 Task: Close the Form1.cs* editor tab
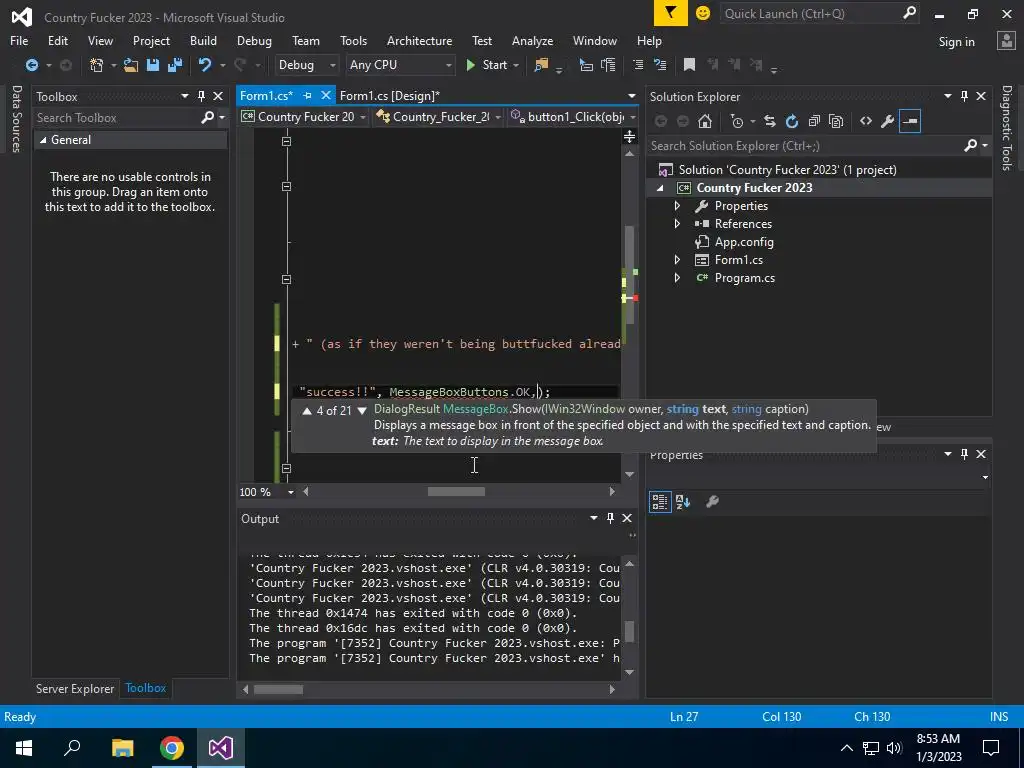click(325, 95)
